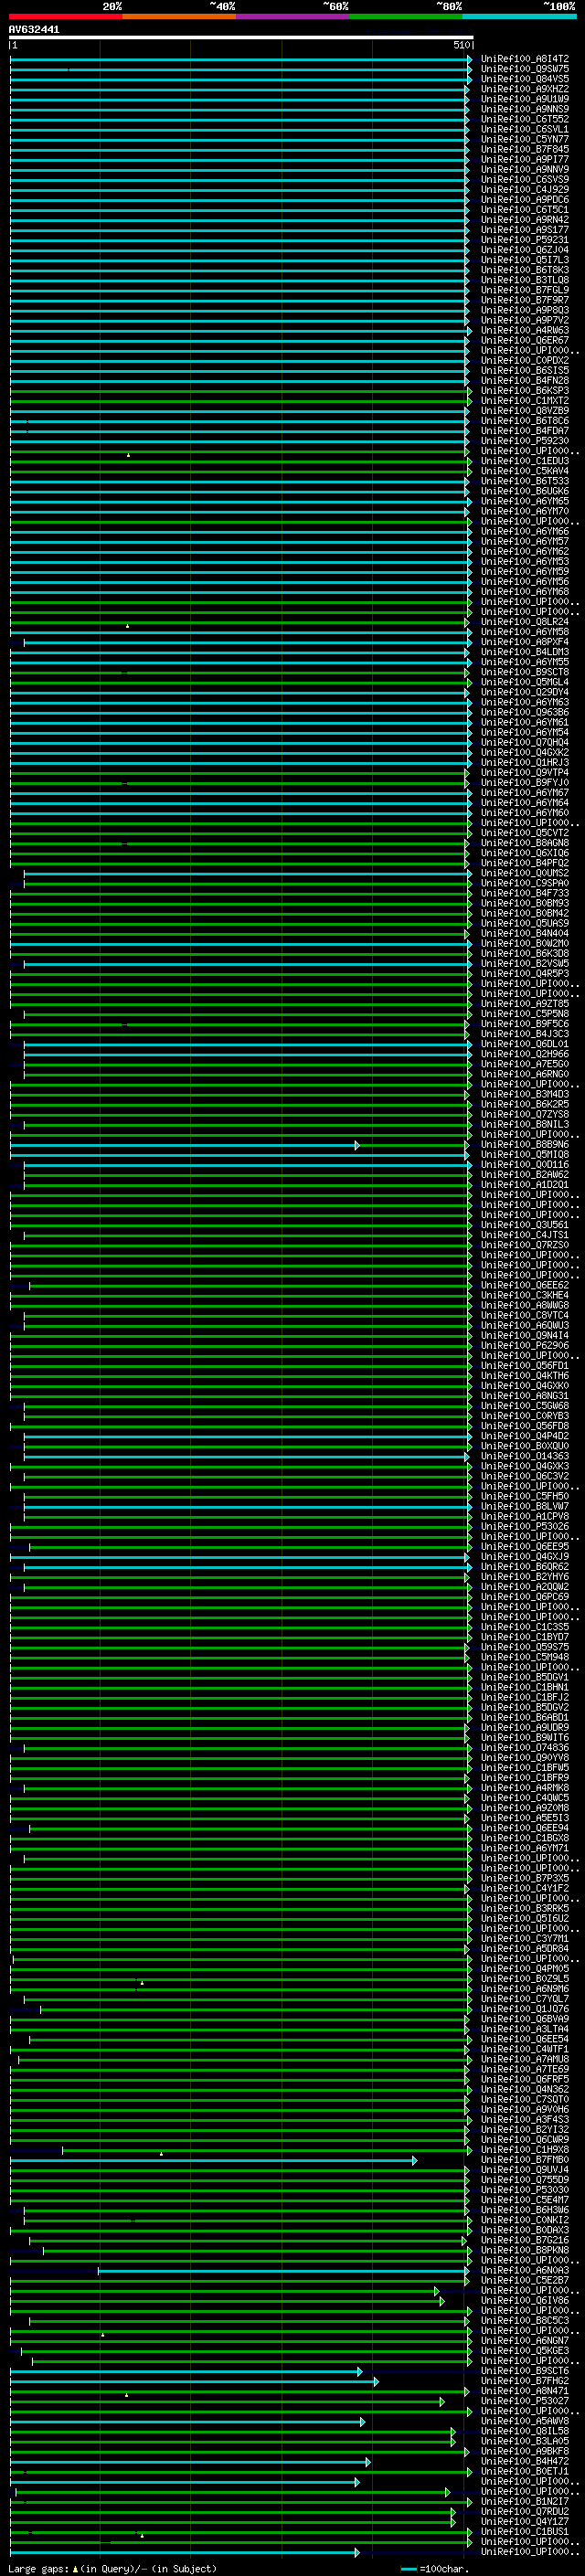585x2576 pixels.
Task: Click arrowhead at end of UniRef100_B7FMB0 bar
Action: [415, 2161]
